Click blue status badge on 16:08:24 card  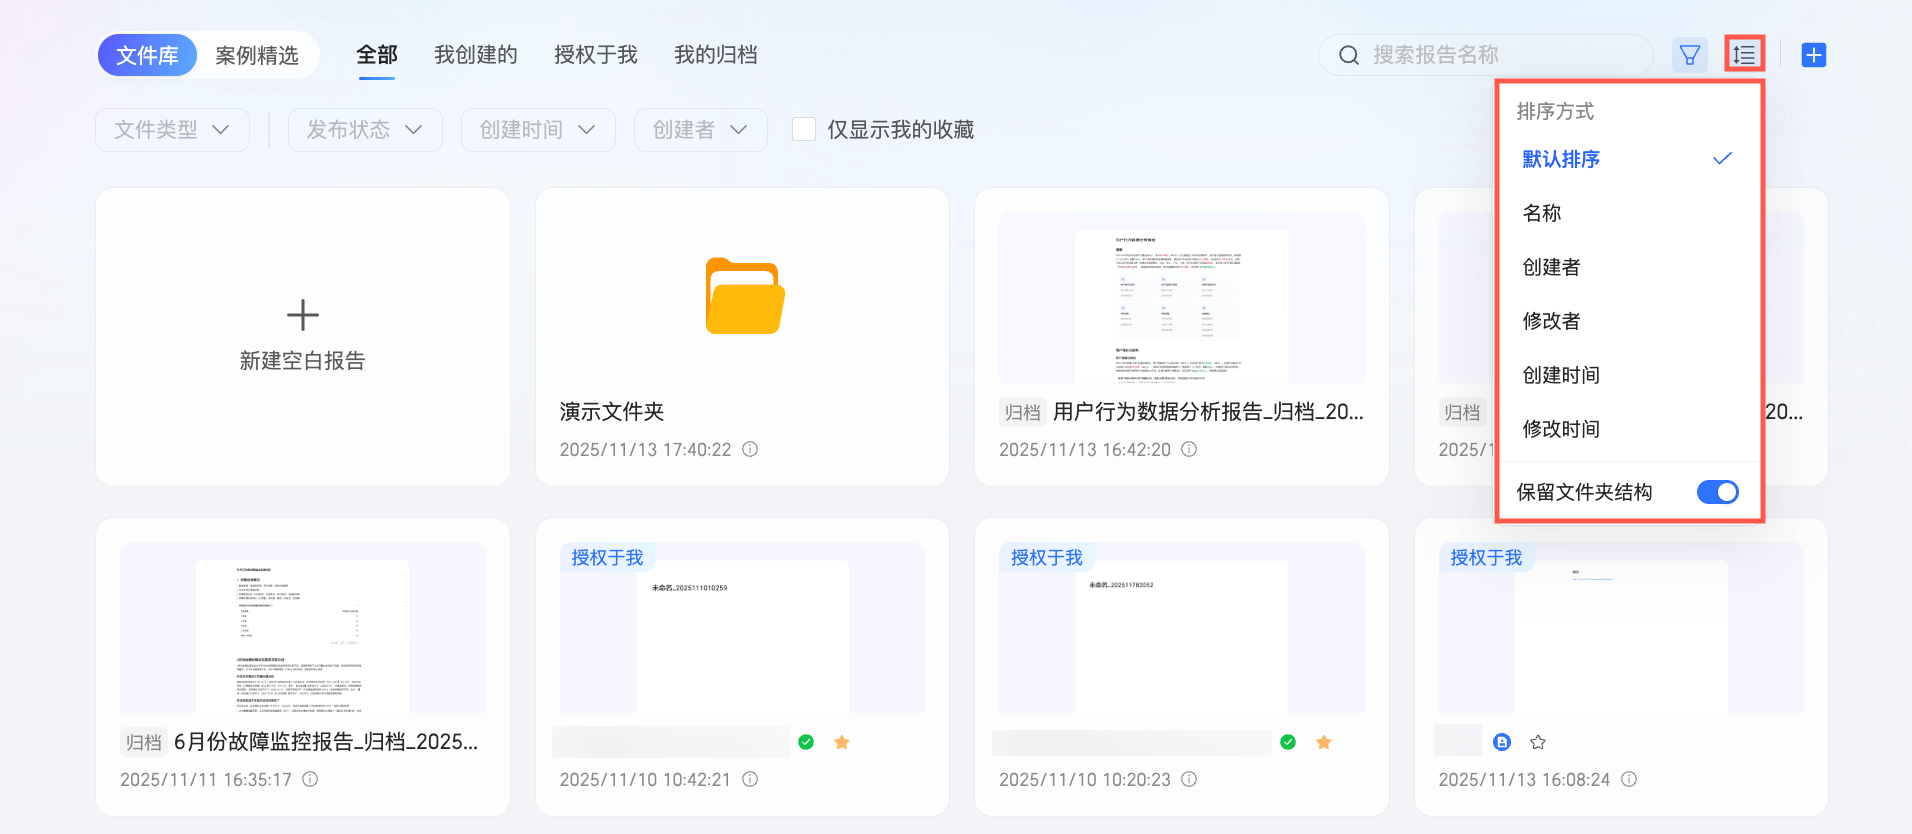coord(1502,742)
